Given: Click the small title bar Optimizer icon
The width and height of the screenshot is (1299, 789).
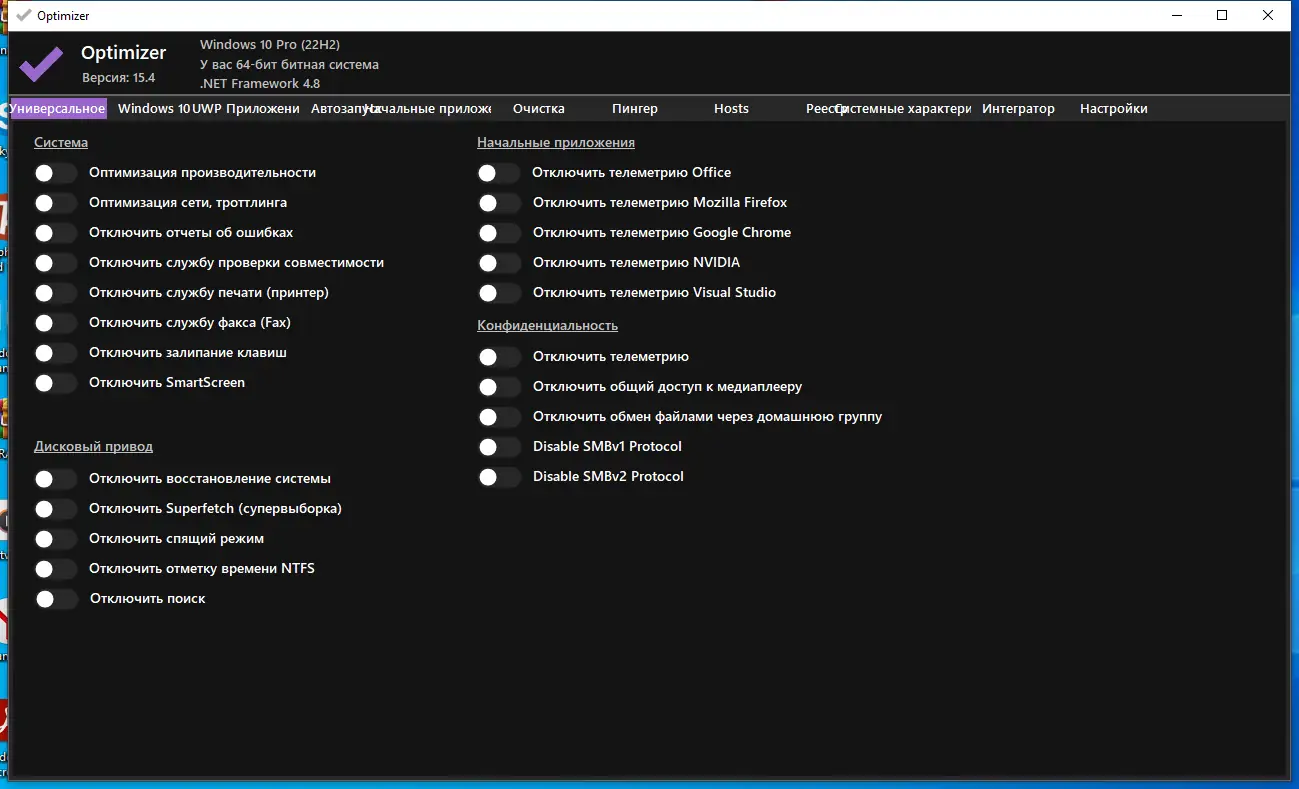Looking at the screenshot, I should (24, 15).
